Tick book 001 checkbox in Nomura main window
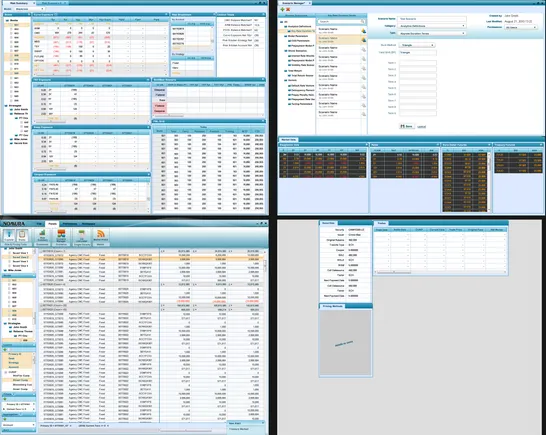Image resolution: width=546 pixels, height=435 pixels. (x=9, y=280)
